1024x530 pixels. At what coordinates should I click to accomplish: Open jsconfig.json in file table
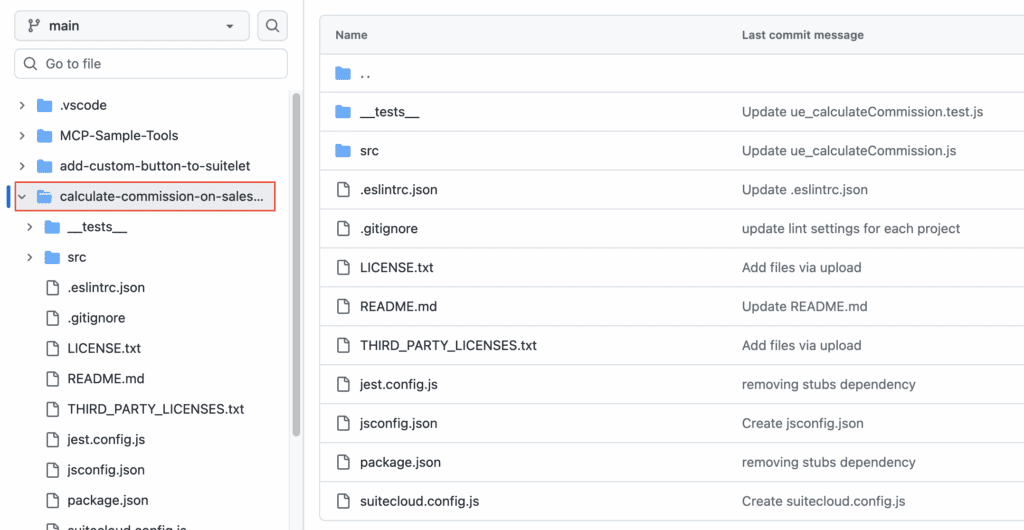(398, 423)
